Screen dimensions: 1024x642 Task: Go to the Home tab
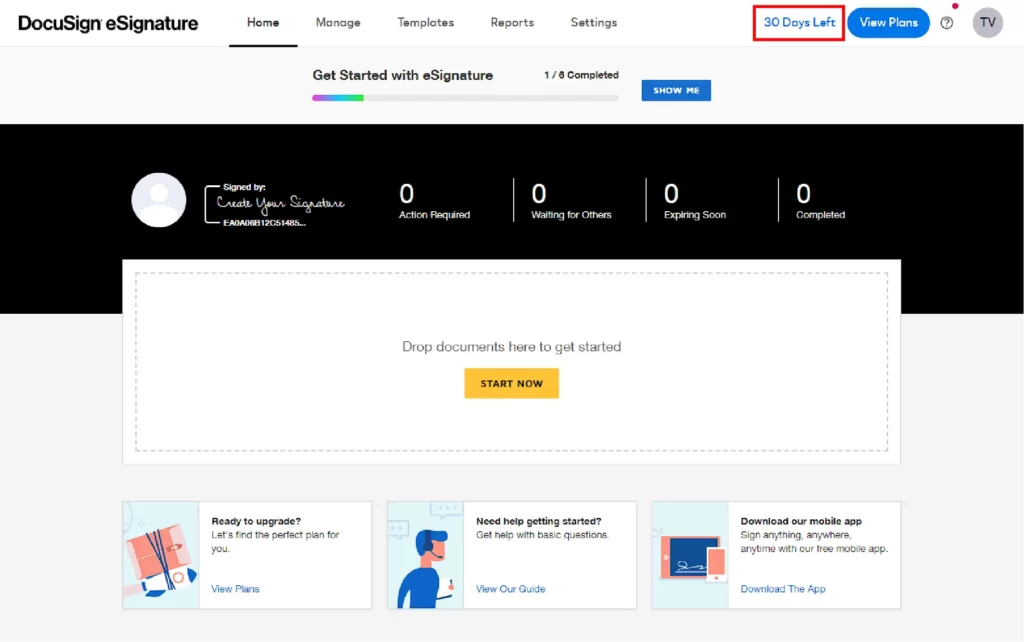point(263,23)
